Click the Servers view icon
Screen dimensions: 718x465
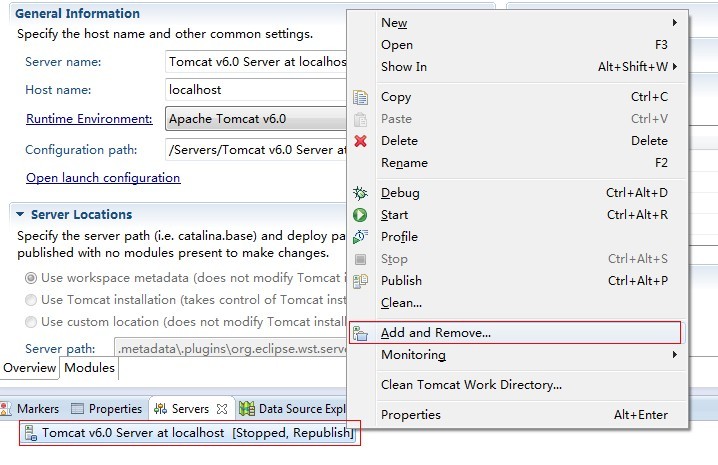(160, 409)
